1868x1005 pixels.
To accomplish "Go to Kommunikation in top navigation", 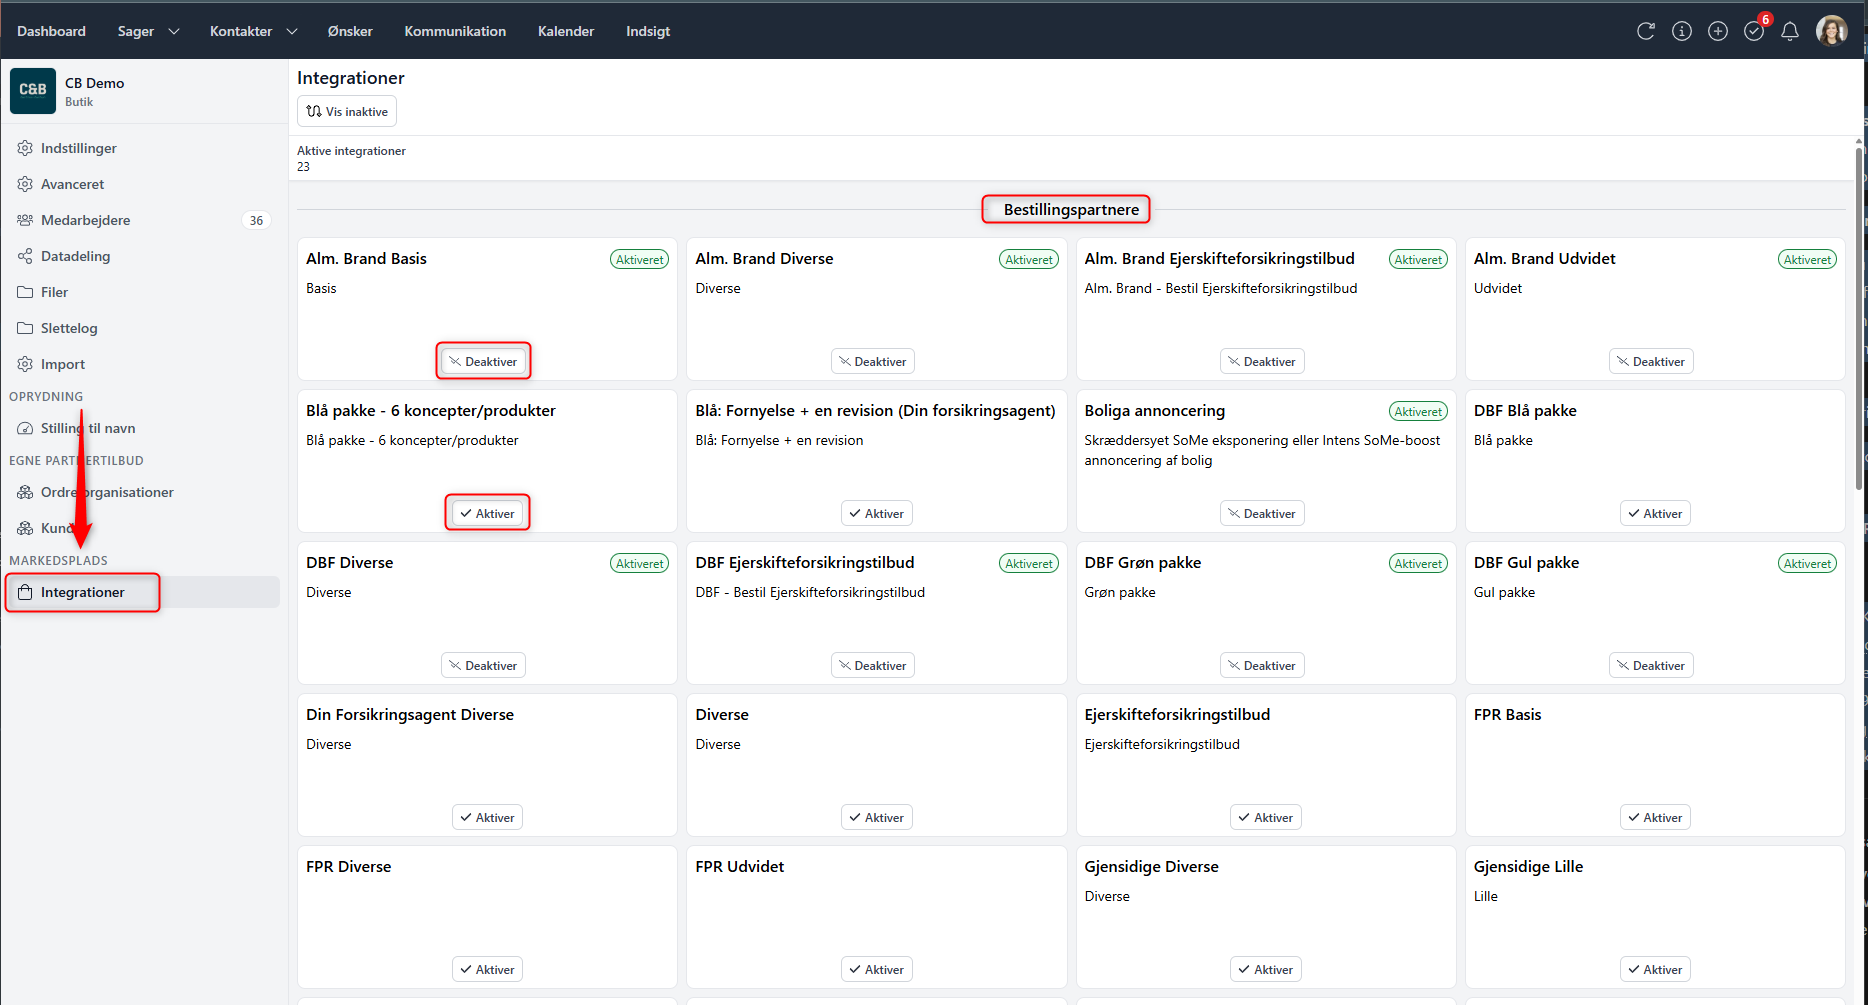I will 455,31.
